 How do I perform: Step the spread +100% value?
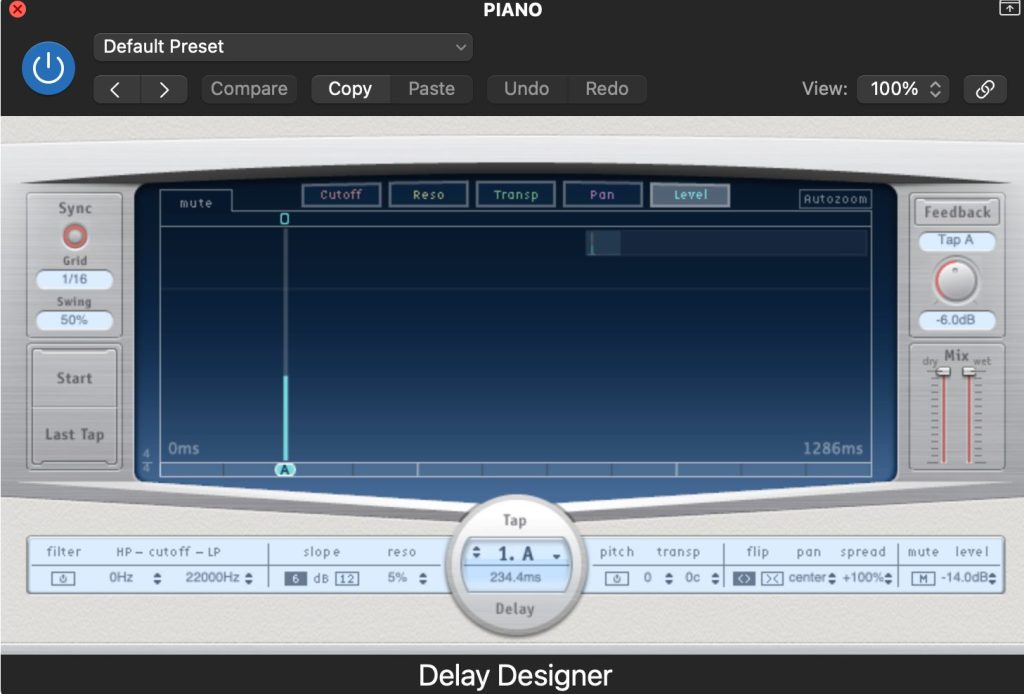coord(888,578)
